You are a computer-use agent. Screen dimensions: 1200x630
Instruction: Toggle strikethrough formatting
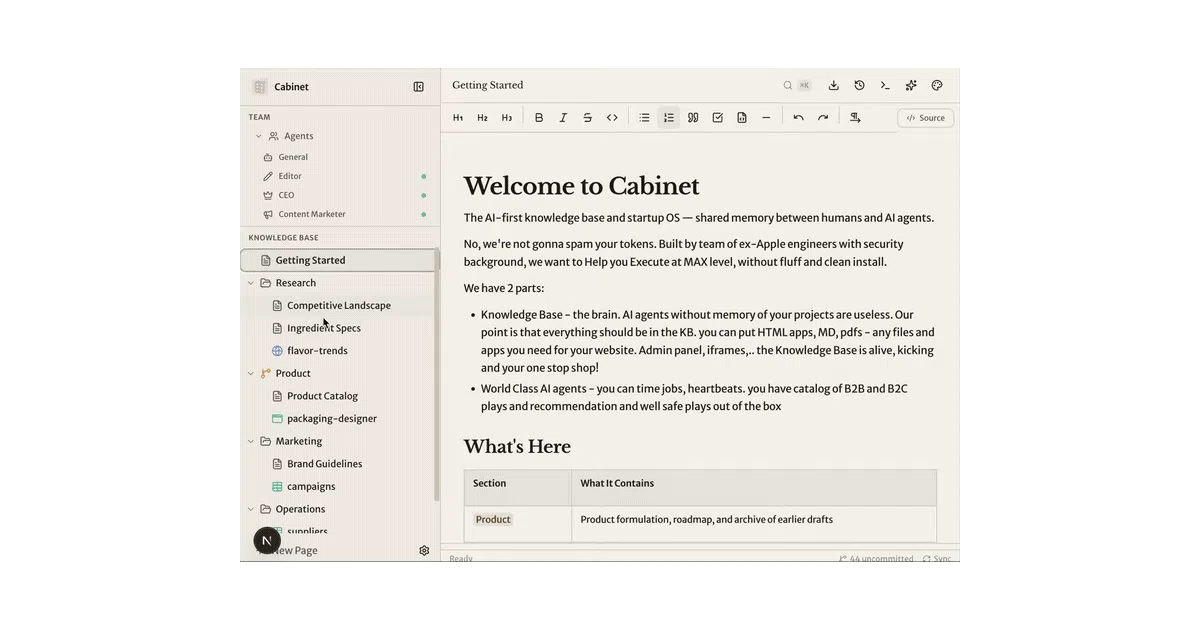pos(588,118)
